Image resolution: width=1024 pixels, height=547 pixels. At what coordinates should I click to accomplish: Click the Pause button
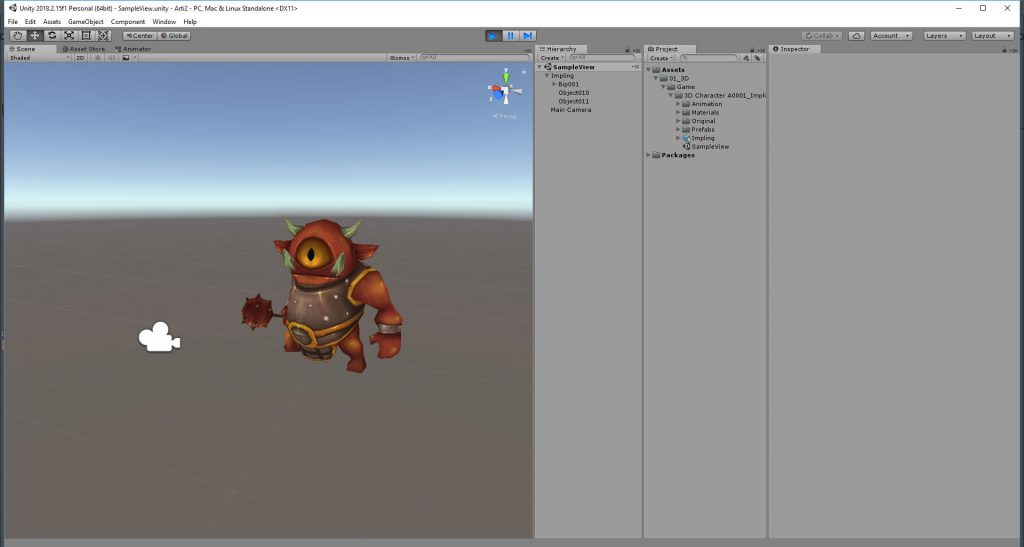[x=511, y=36]
